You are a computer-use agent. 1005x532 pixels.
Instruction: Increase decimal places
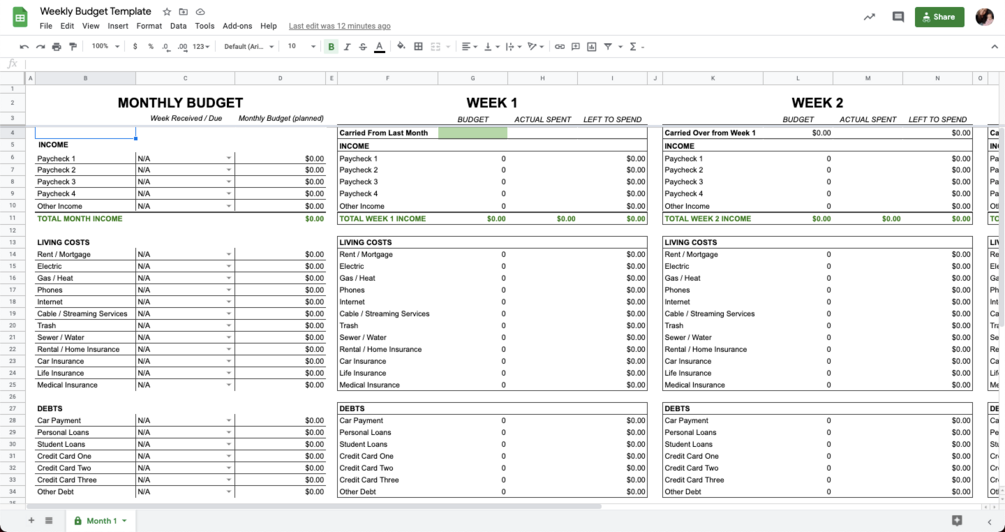pos(183,47)
